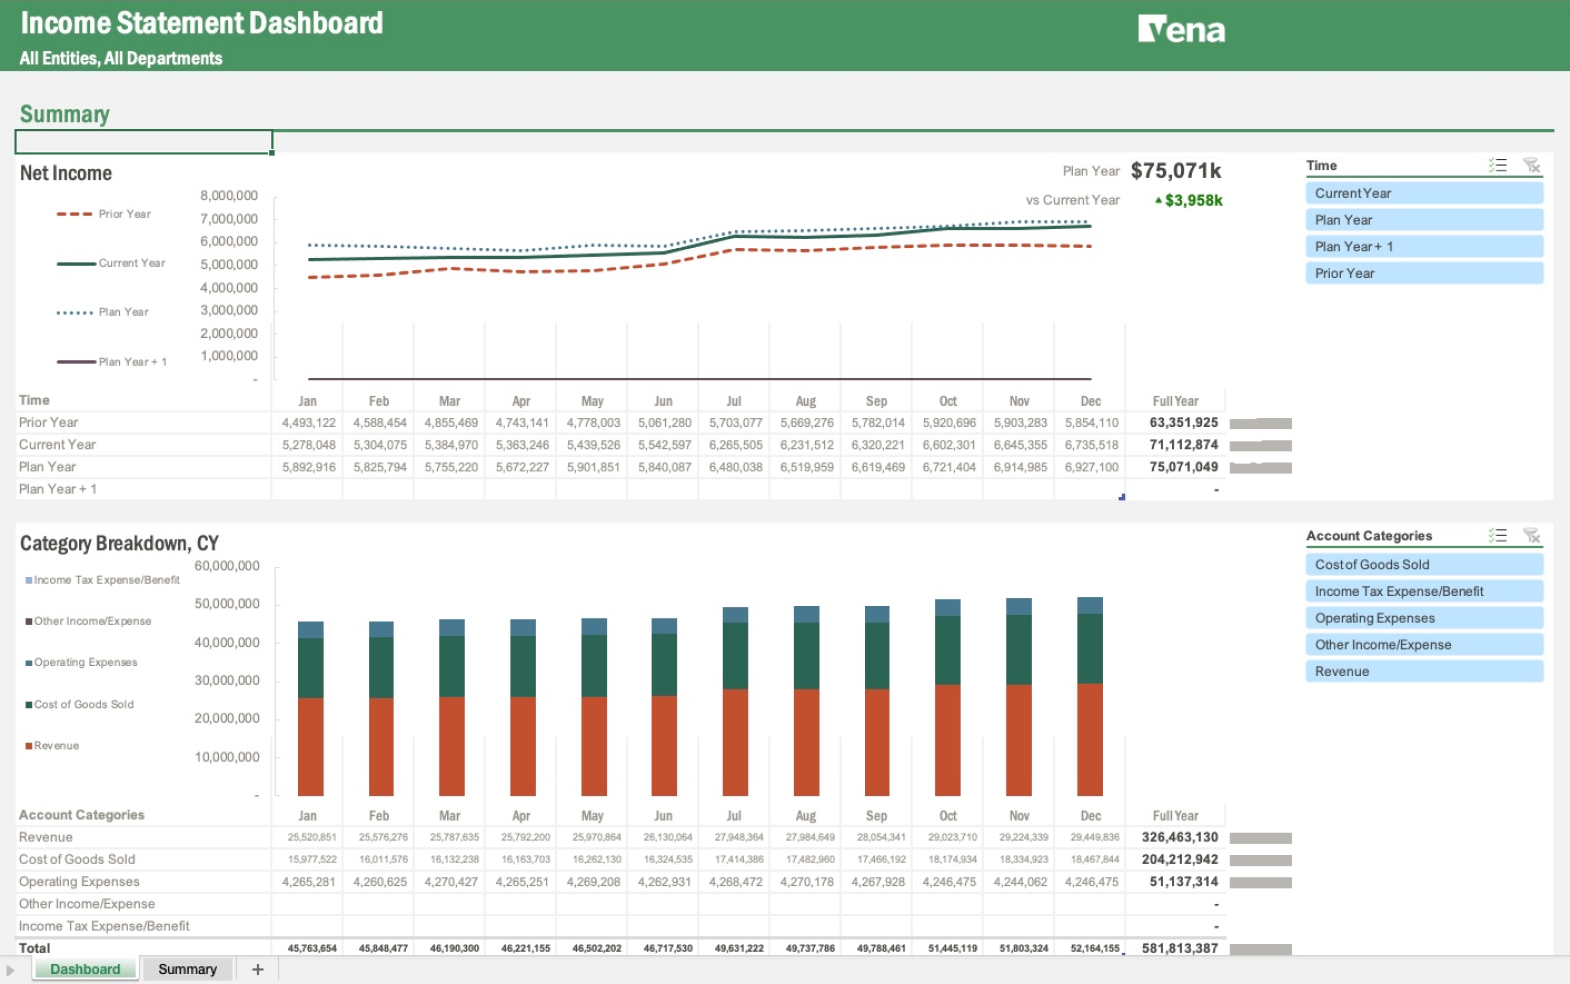Enable multi-select in the Time slicer
Image resolution: width=1570 pixels, height=984 pixels.
pyautogui.click(x=1497, y=166)
